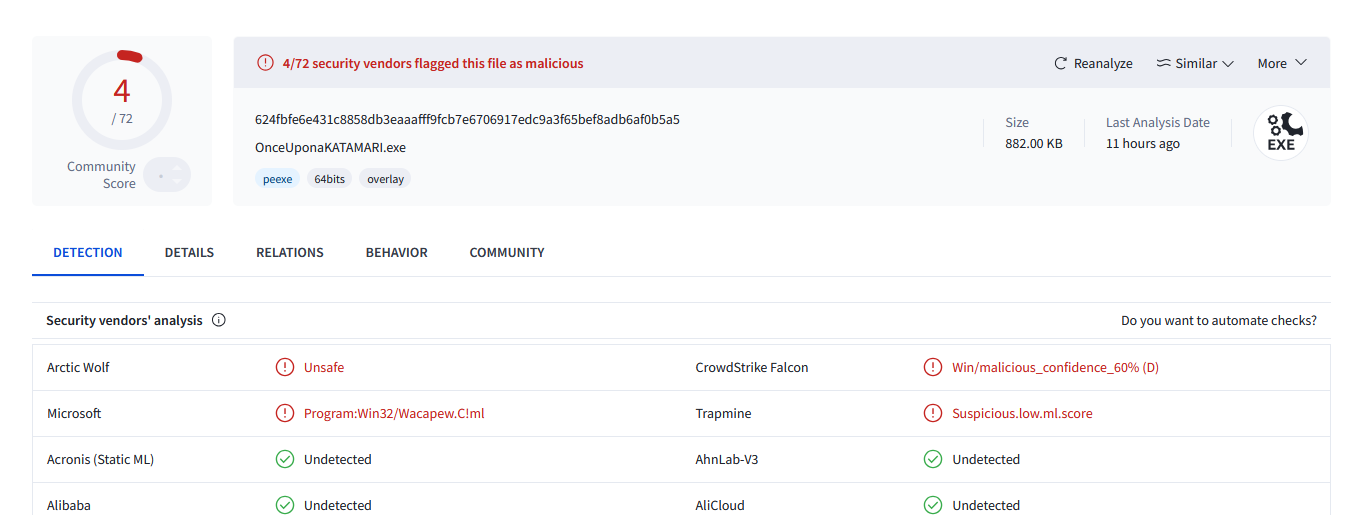
Task: Click the Unsafe result for Arctic Wolf
Action: pyautogui.click(x=324, y=367)
